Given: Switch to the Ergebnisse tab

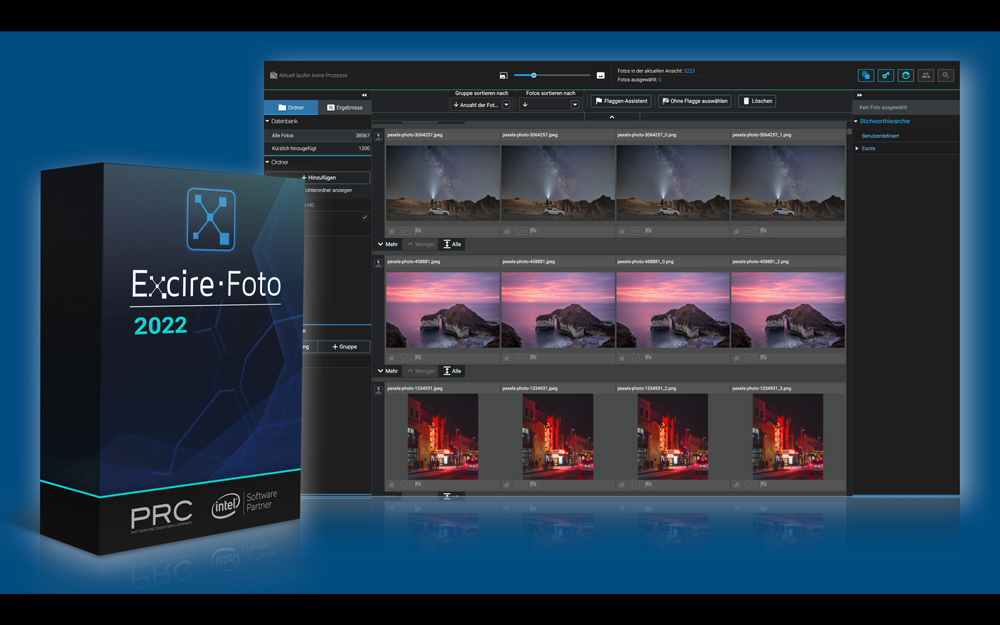Looking at the screenshot, I should tap(345, 107).
